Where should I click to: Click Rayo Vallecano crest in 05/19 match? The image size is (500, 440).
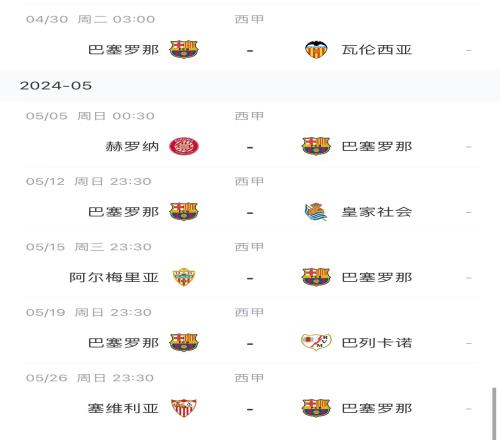[x=316, y=343]
